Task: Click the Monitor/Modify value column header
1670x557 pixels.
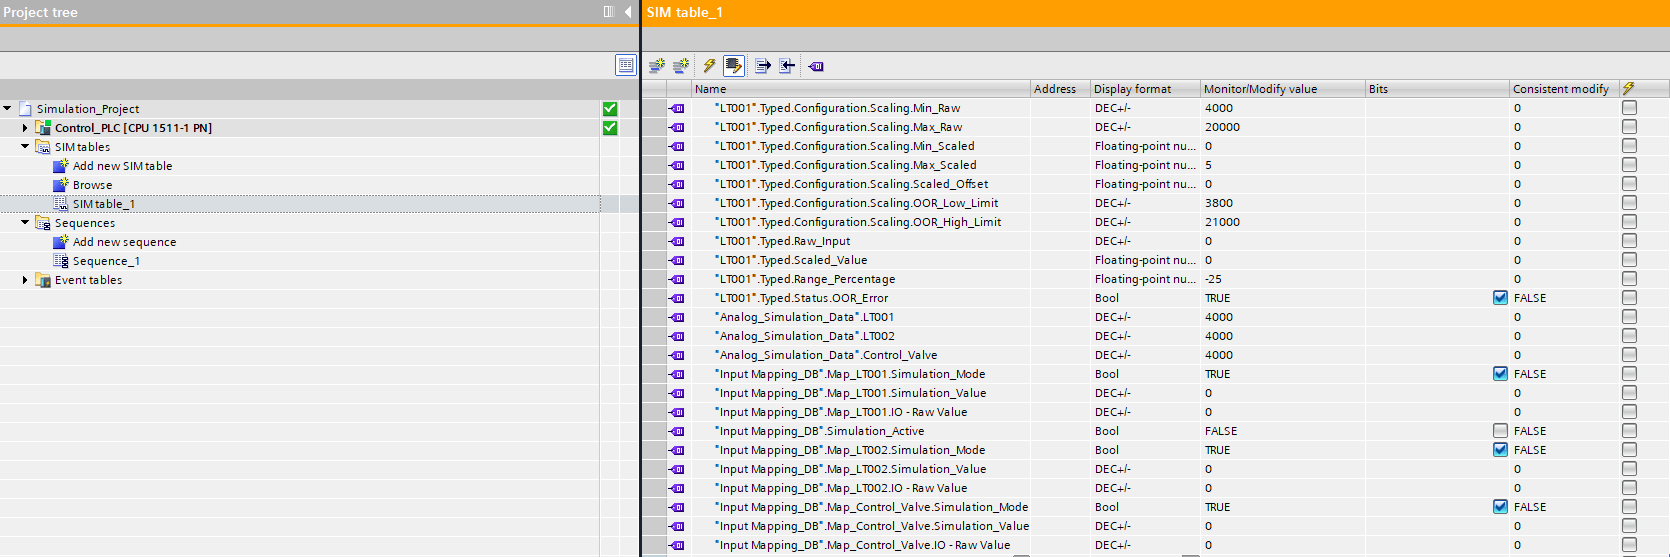Action: click(x=1260, y=89)
